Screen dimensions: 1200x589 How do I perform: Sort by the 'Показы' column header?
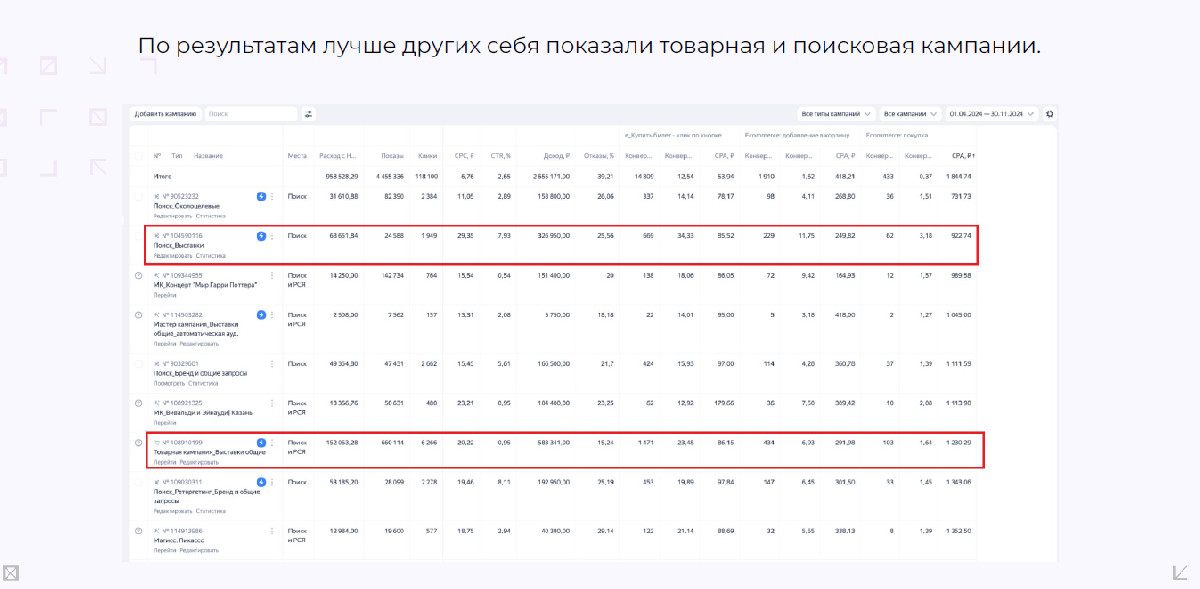point(391,156)
